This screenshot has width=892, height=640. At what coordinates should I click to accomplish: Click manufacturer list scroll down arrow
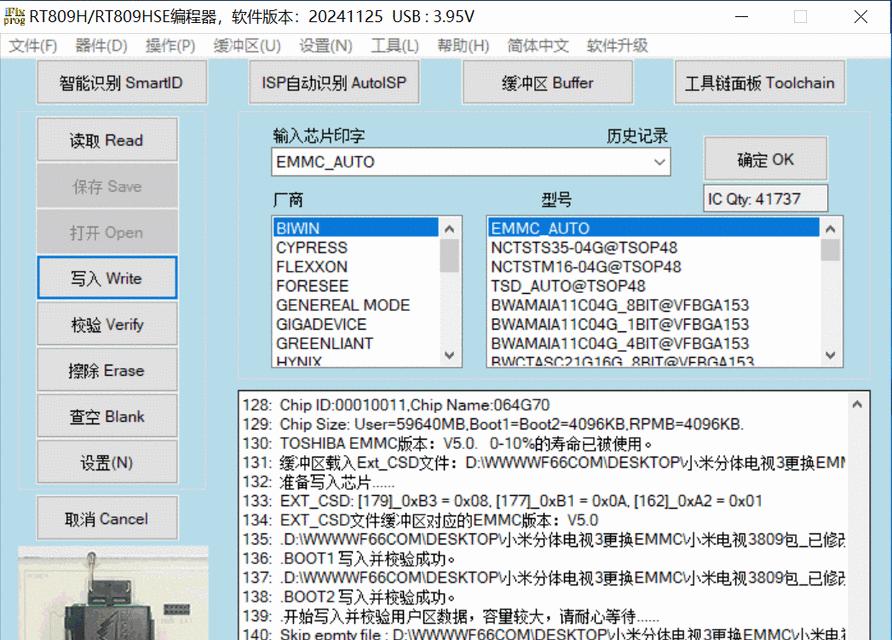[x=449, y=355]
